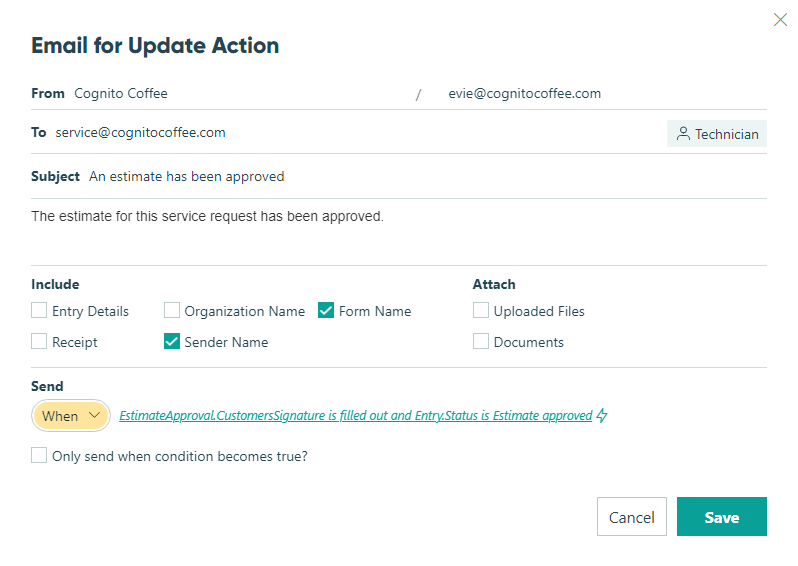Uncheck the Form Name checkbox
798x566 pixels.
pos(326,310)
